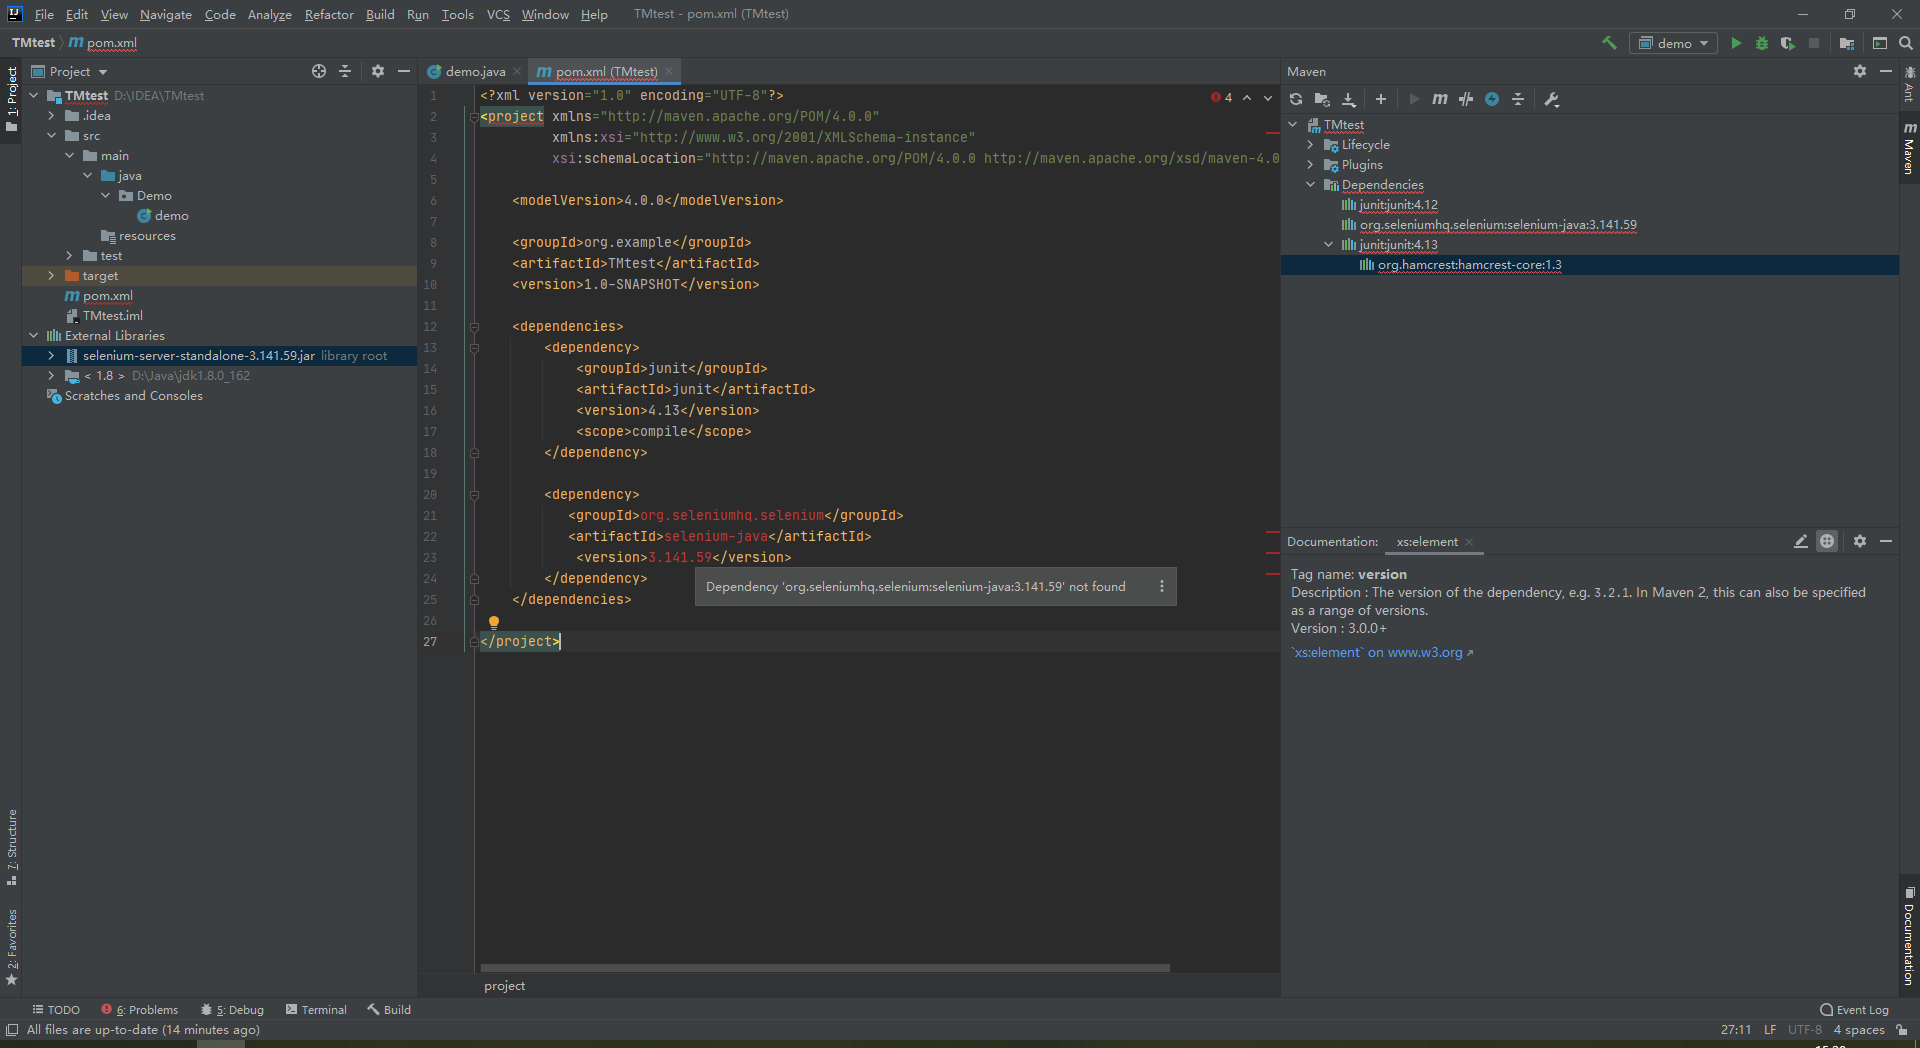
Task: Open the TODO tool window
Action: point(56,1009)
